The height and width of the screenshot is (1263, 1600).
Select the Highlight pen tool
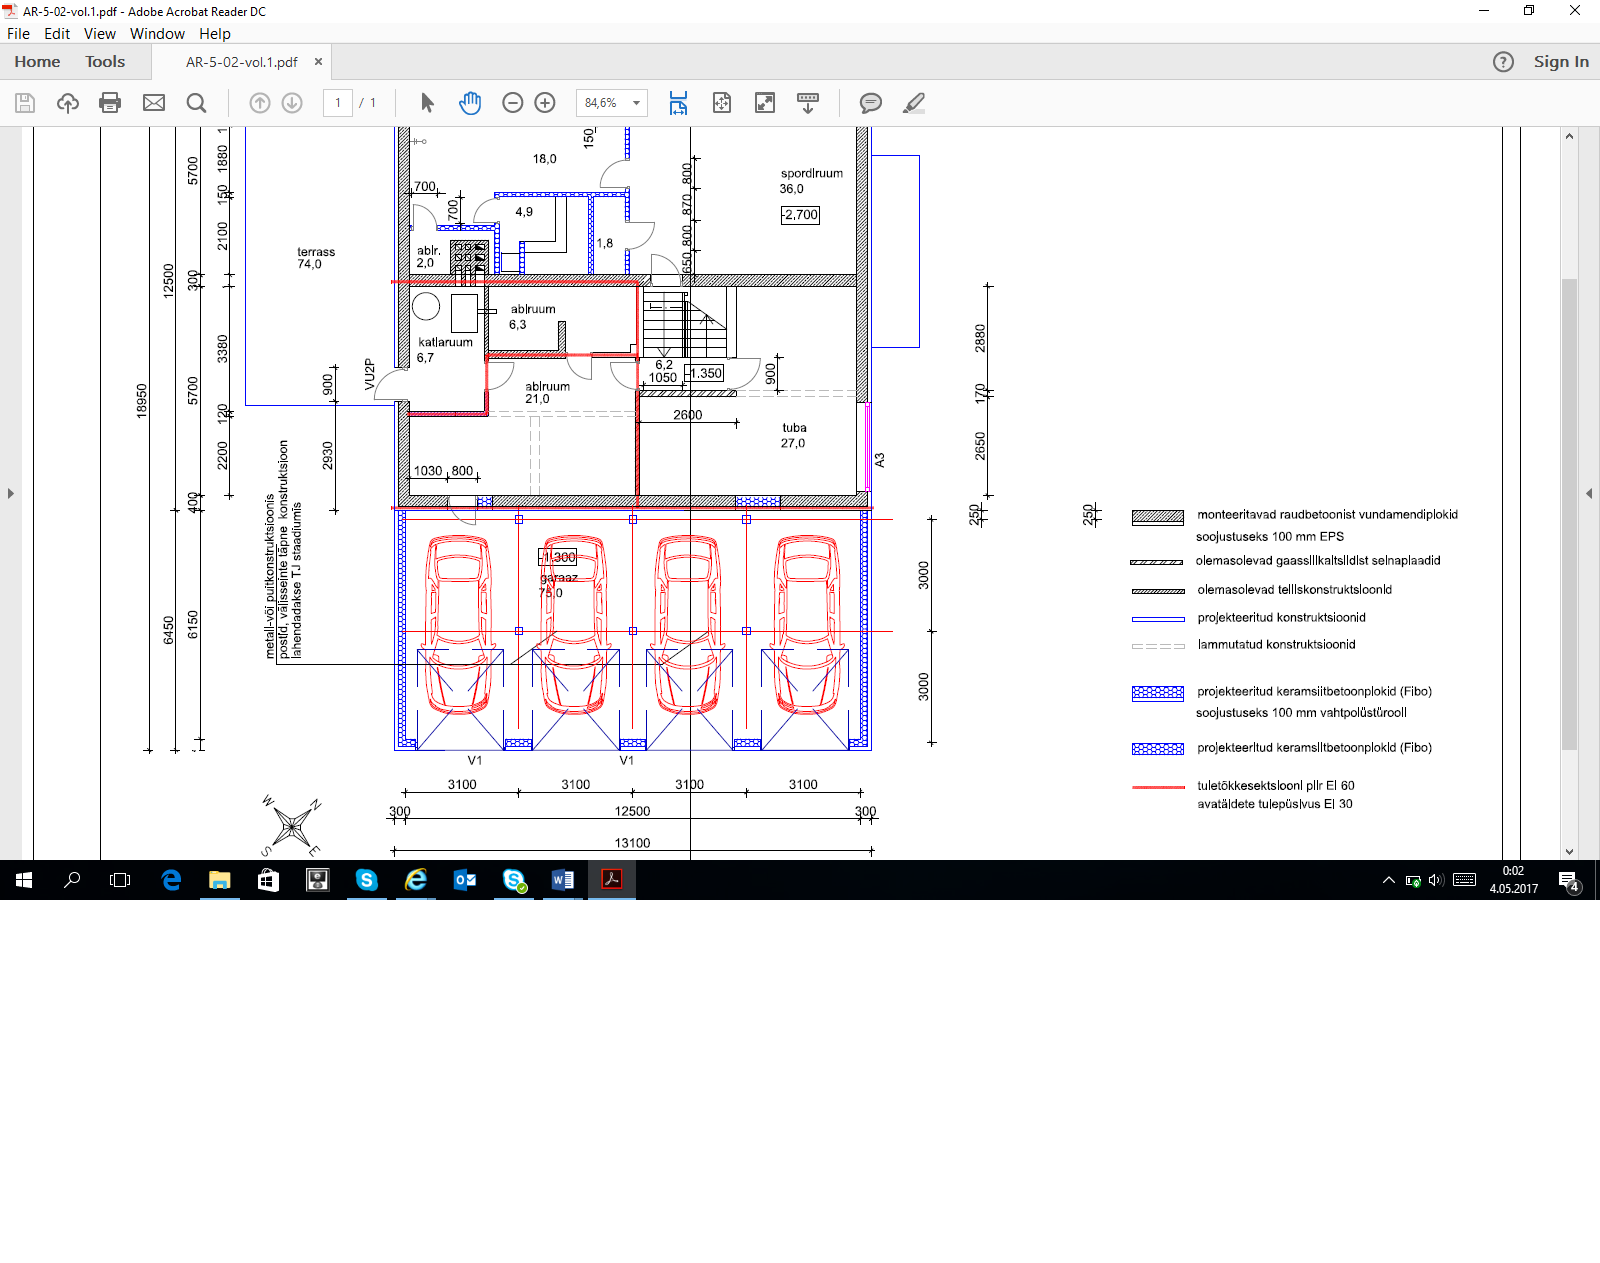(914, 103)
